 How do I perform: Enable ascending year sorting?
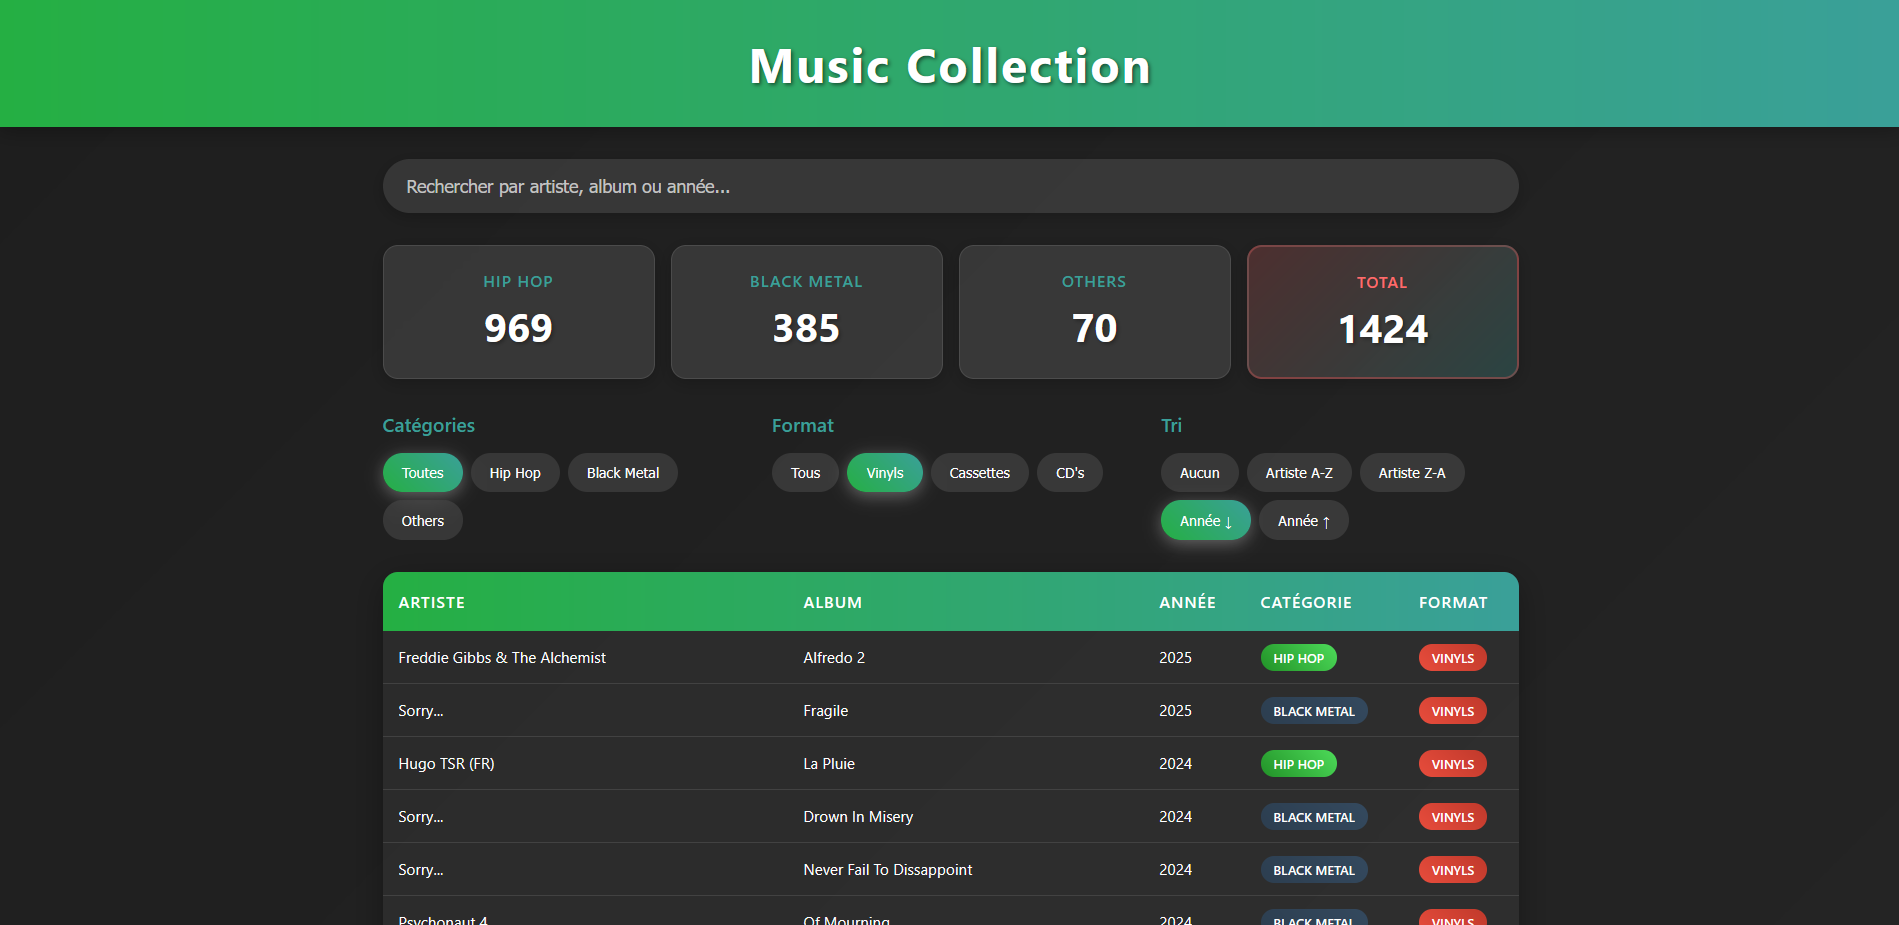pos(1303,520)
